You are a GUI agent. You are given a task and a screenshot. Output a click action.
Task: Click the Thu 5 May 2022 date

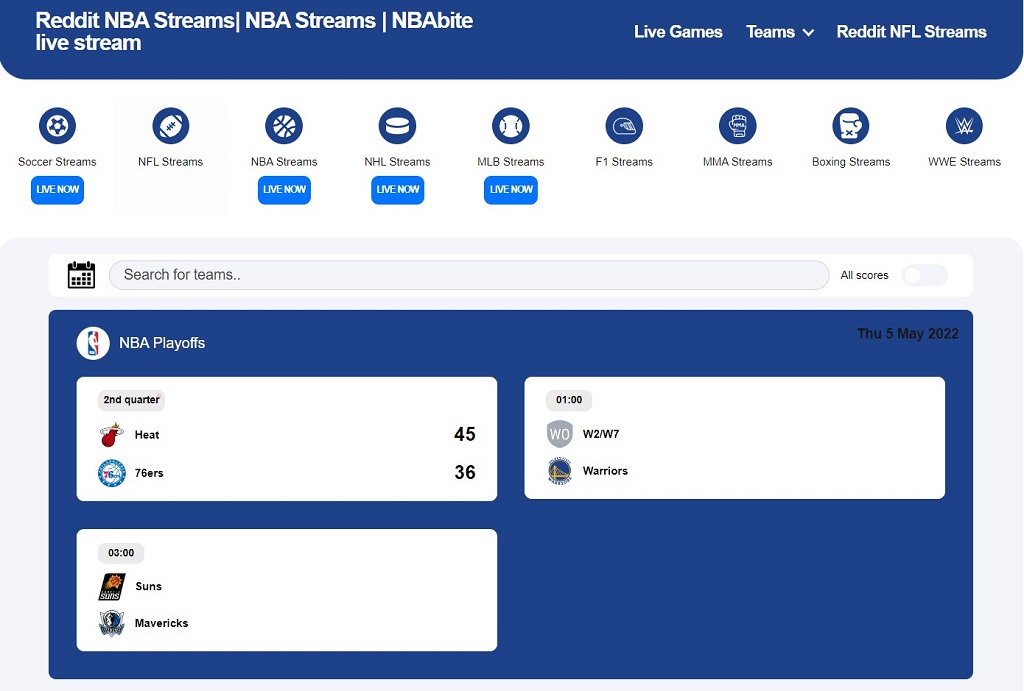click(908, 334)
